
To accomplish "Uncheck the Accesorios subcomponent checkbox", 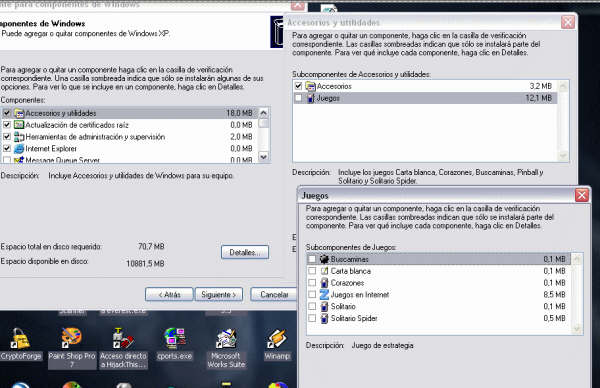I will tap(298, 86).
